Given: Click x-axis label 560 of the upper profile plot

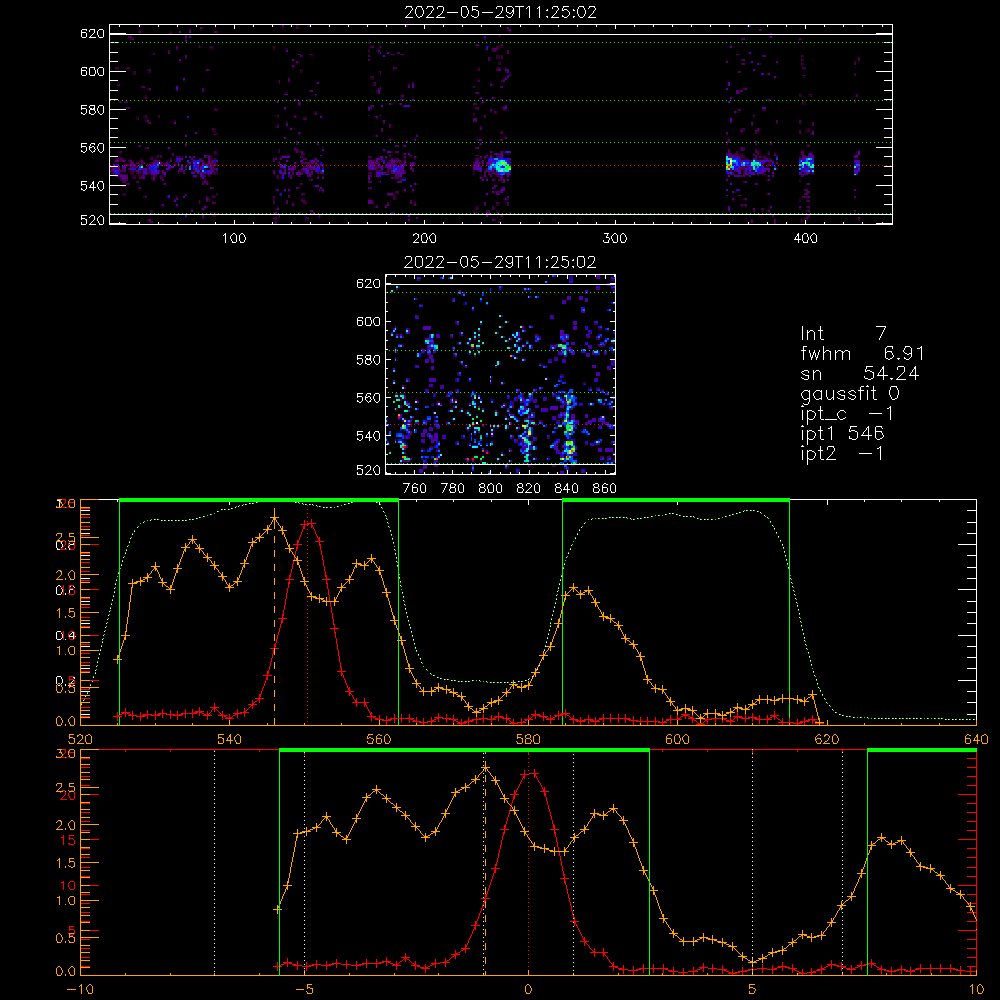Looking at the screenshot, I should click(379, 739).
